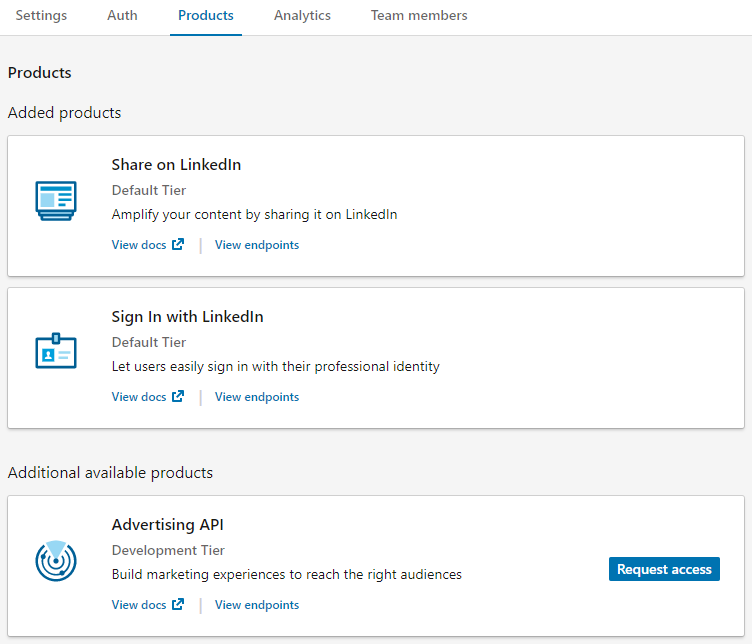752x644 pixels.
Task: Open View docs for Share on LinkedIn
Action: tap(139, 245)
